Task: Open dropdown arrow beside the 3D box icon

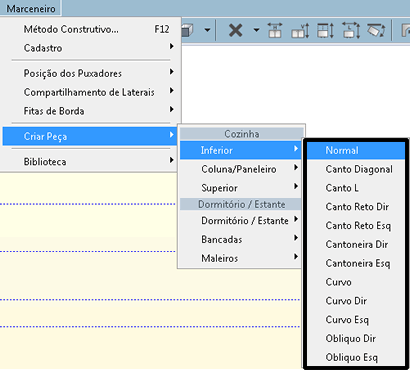Action: (207, 30)
